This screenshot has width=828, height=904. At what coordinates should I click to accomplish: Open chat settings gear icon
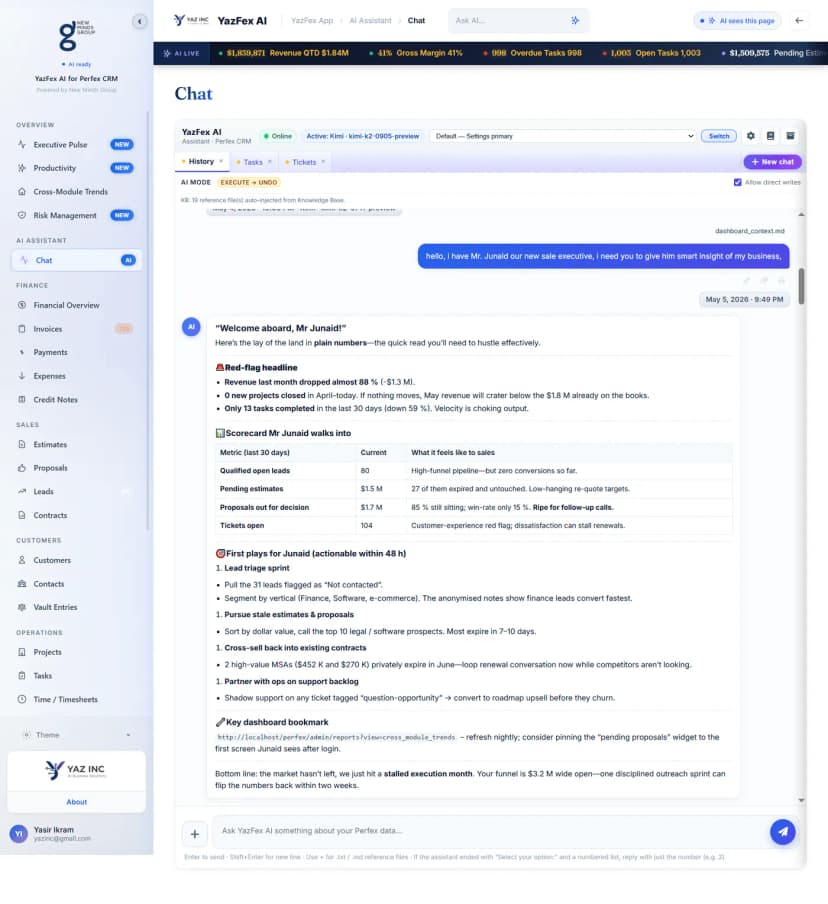click(x=751, y=136)
